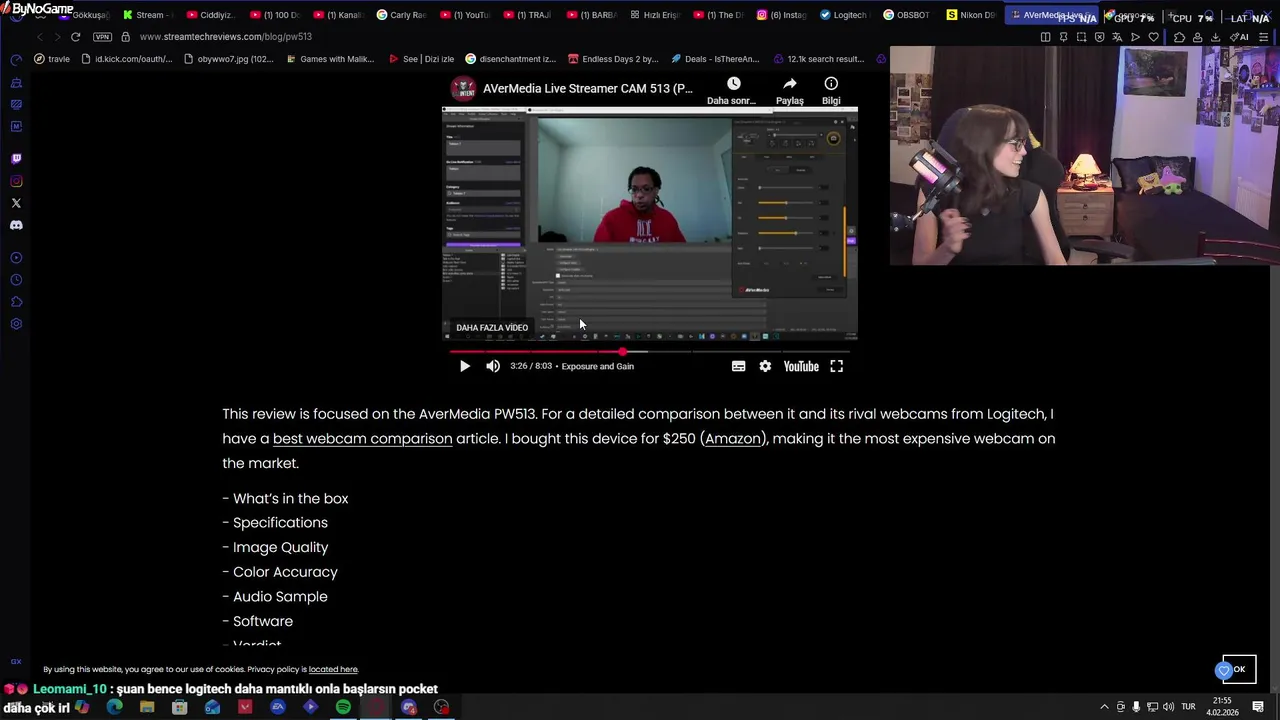The width and height of the screenshot is (1280, 720).
Task: Open video on YouTube via logo
Action: (x=801, y=366)
